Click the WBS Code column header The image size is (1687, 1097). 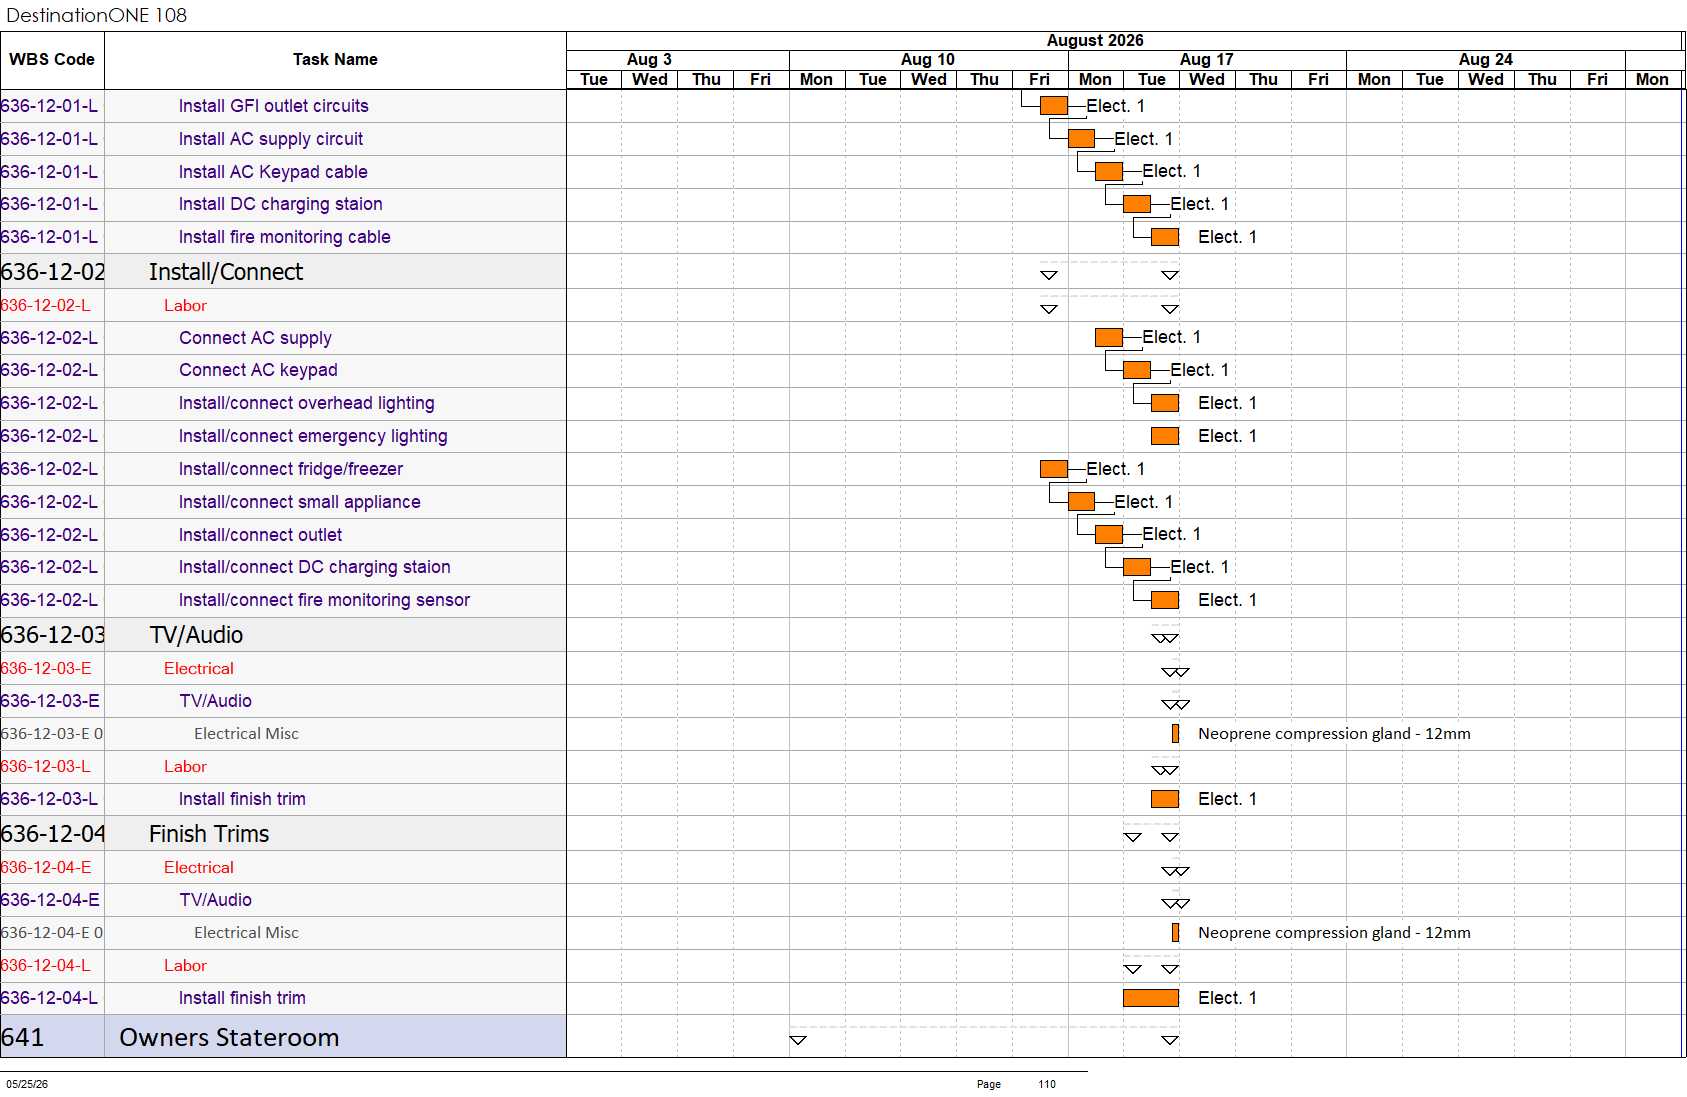point(52,60)
